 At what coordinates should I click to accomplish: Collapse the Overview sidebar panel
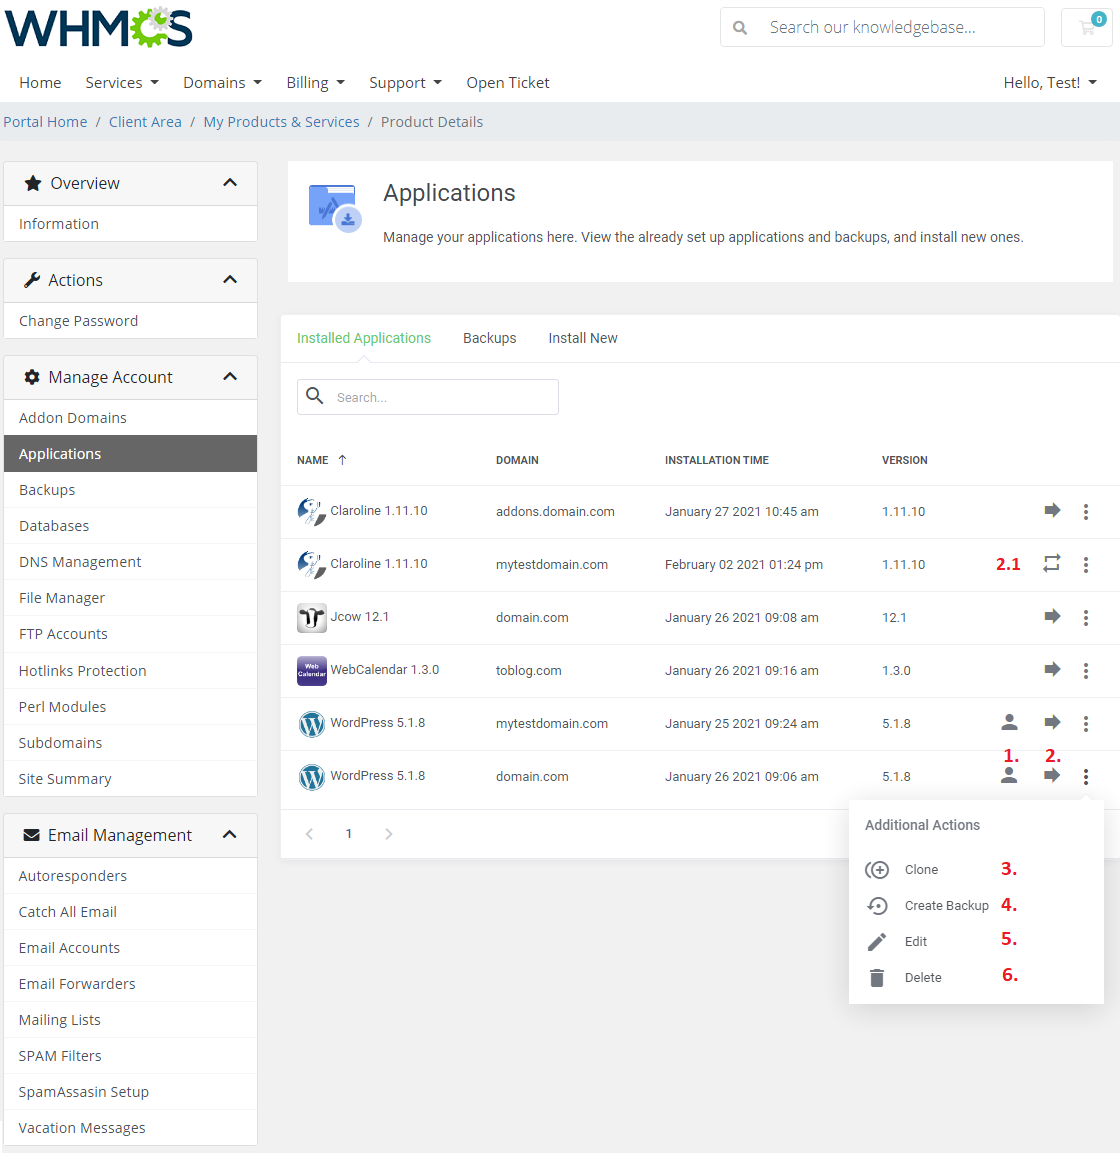pyautogui.click(x=229, y=182)
